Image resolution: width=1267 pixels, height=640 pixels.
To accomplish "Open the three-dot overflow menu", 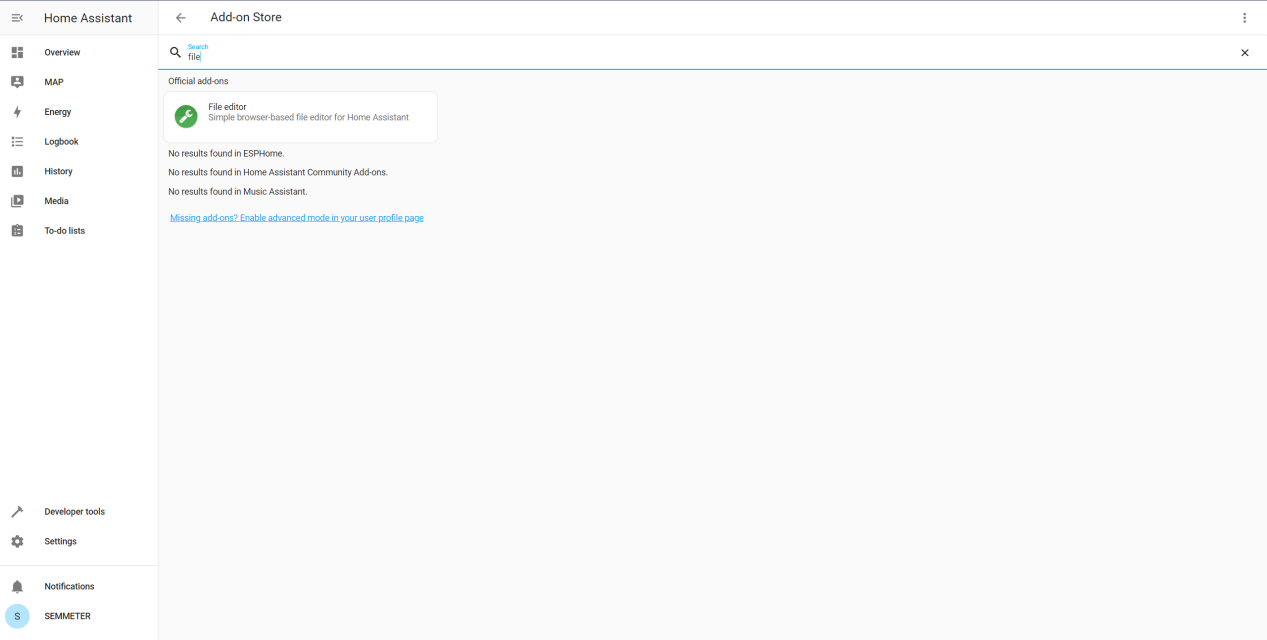I will 1245,18.
